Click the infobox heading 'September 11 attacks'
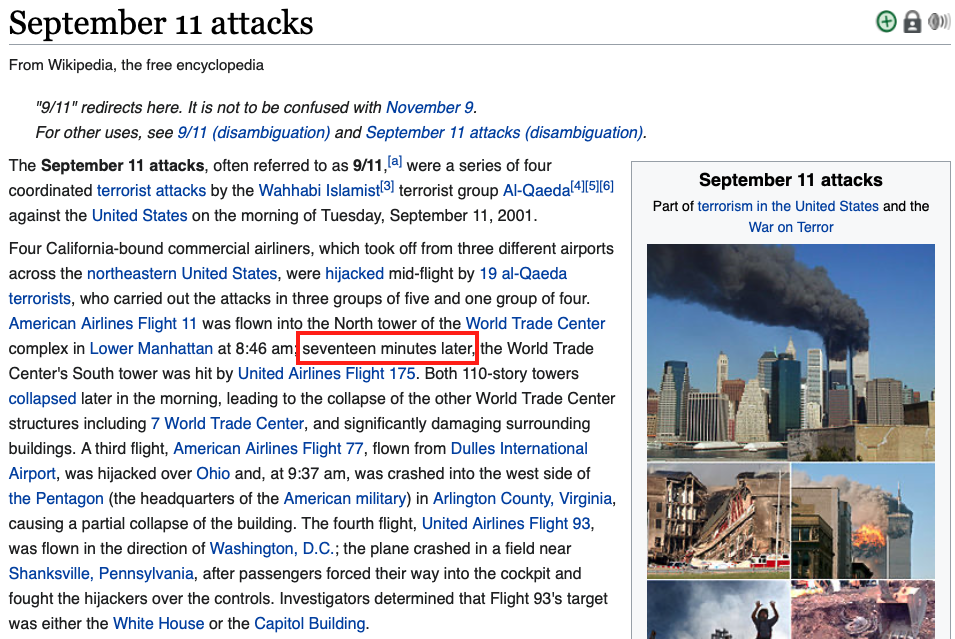The width and height of the screenshot is (955, 639). tap(791, 180)
